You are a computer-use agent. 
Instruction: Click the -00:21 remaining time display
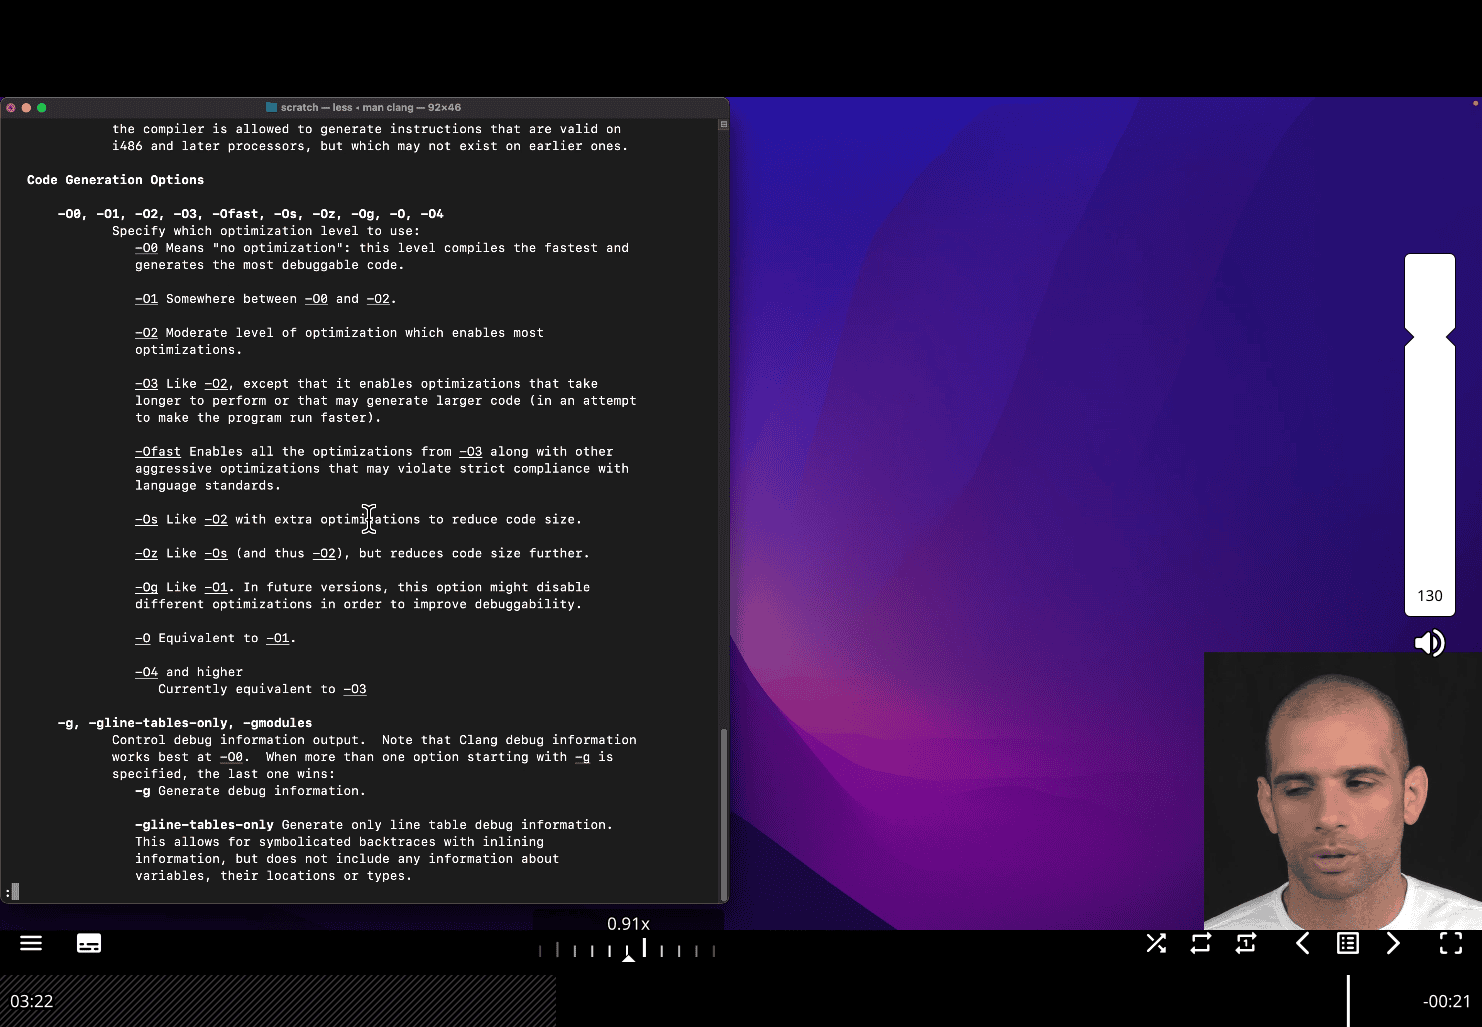pos(1446,1001)
